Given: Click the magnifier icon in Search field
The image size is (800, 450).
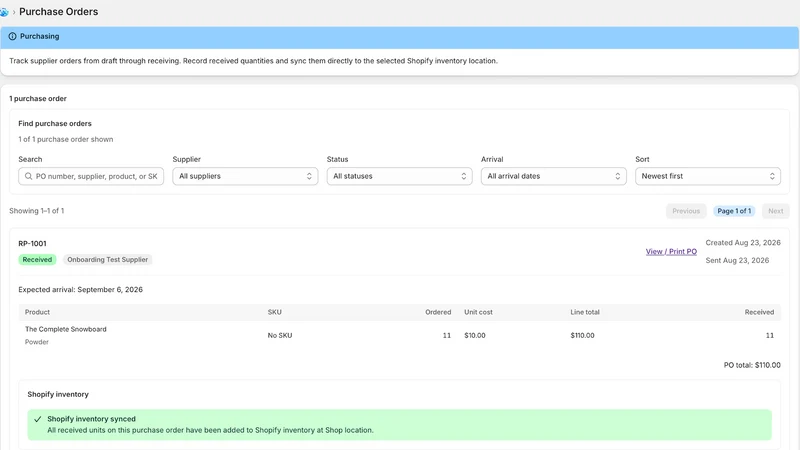Looking at the screenshot, I should tap(29, 176).
